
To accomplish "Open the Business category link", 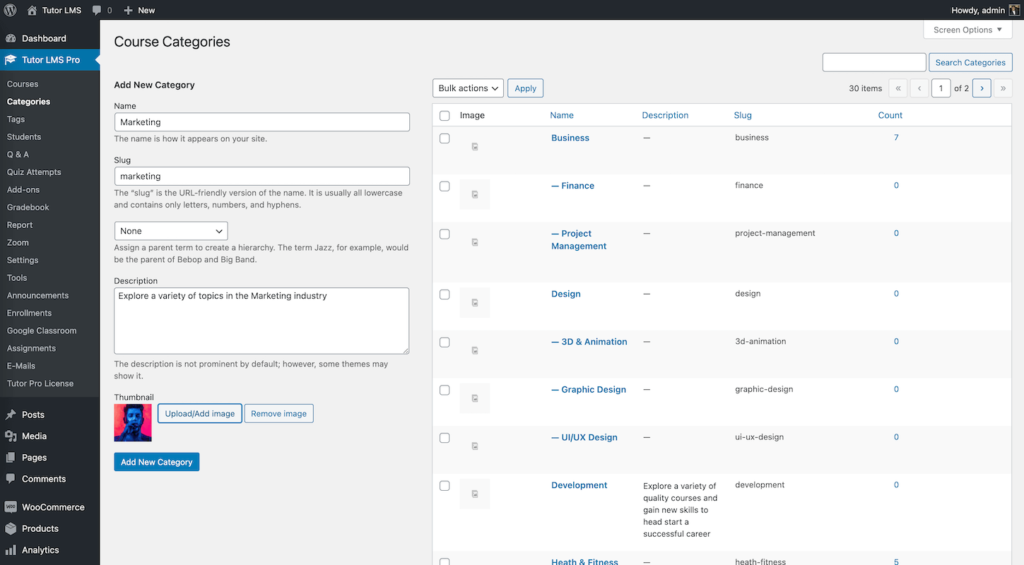I will [x=570, y=138].
